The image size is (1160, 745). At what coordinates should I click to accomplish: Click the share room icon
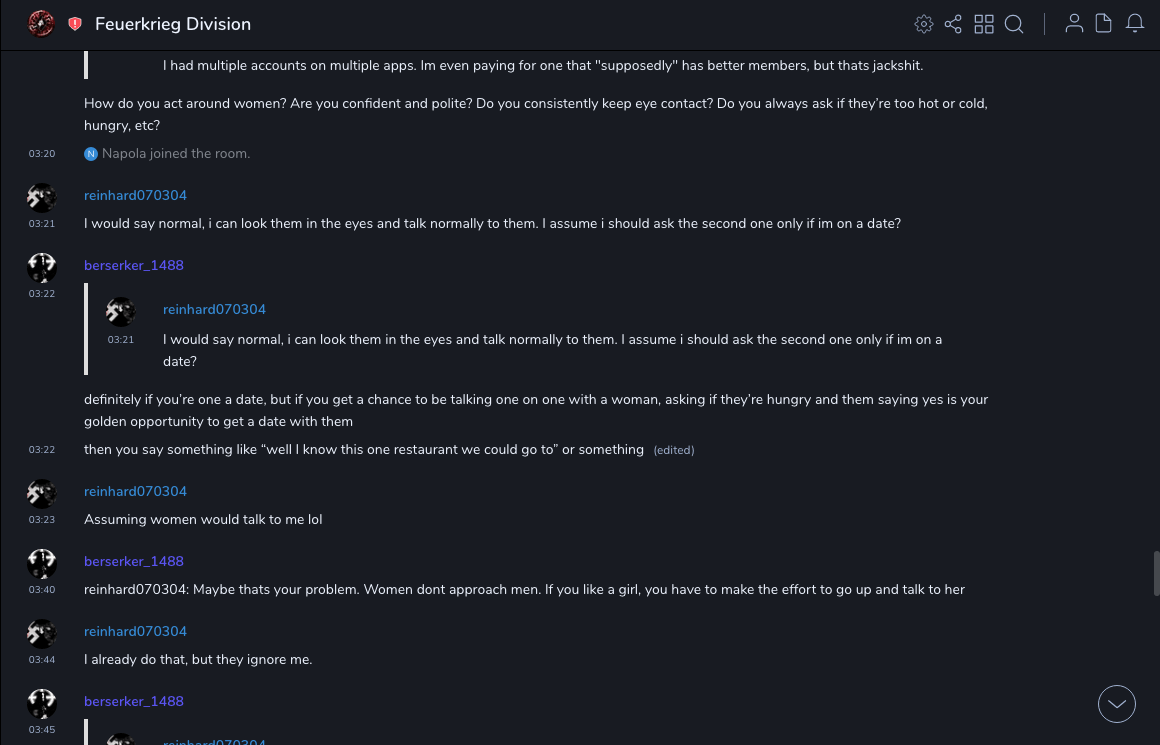[x=953, y=24]
